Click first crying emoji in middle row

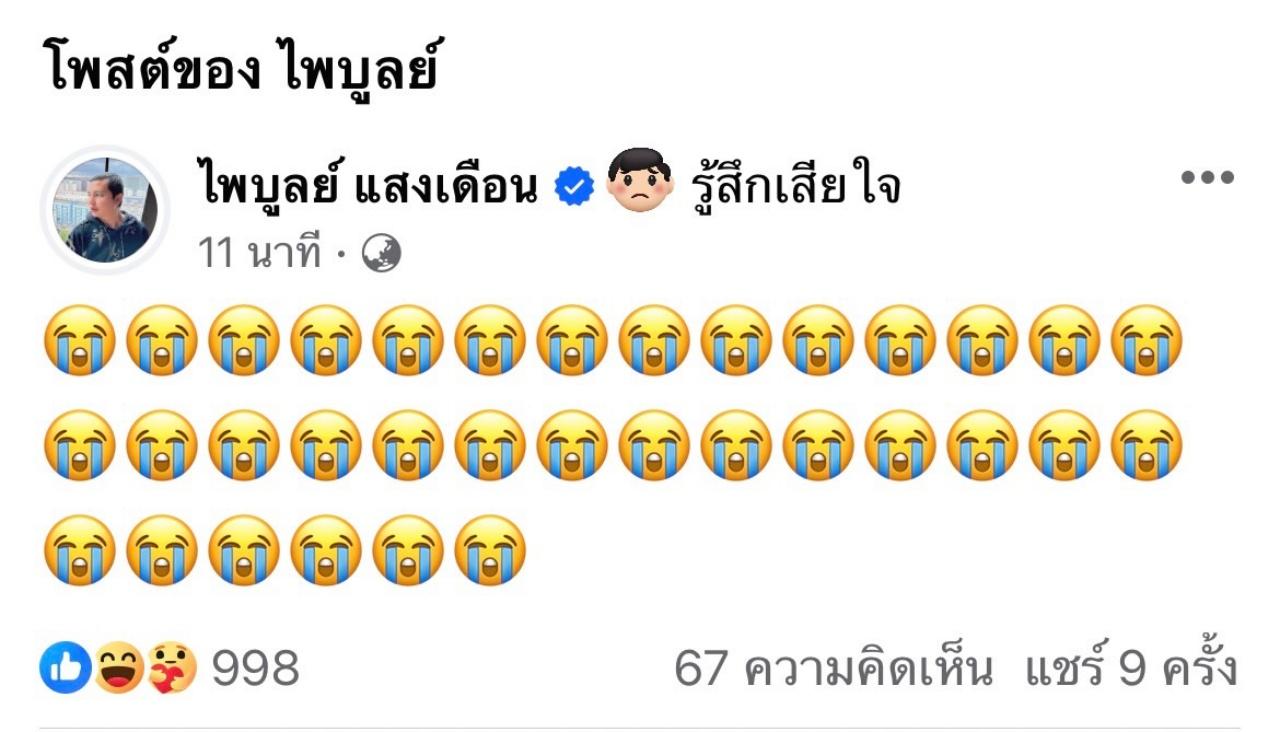coord(80,445)
